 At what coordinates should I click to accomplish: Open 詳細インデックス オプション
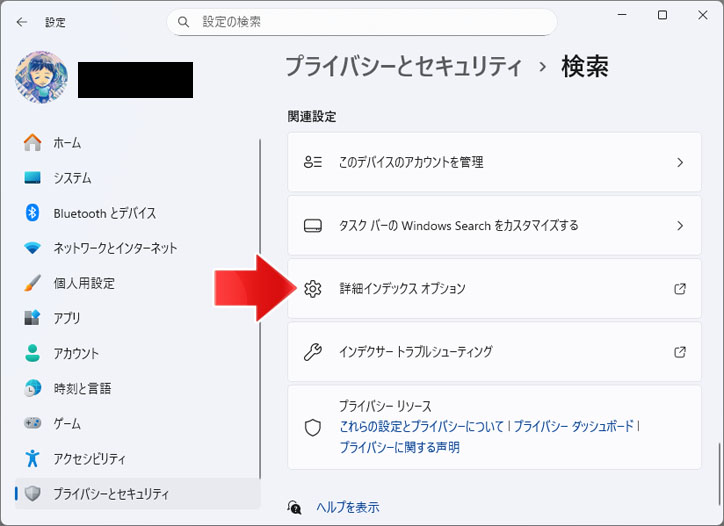click(x=402, y=289)
